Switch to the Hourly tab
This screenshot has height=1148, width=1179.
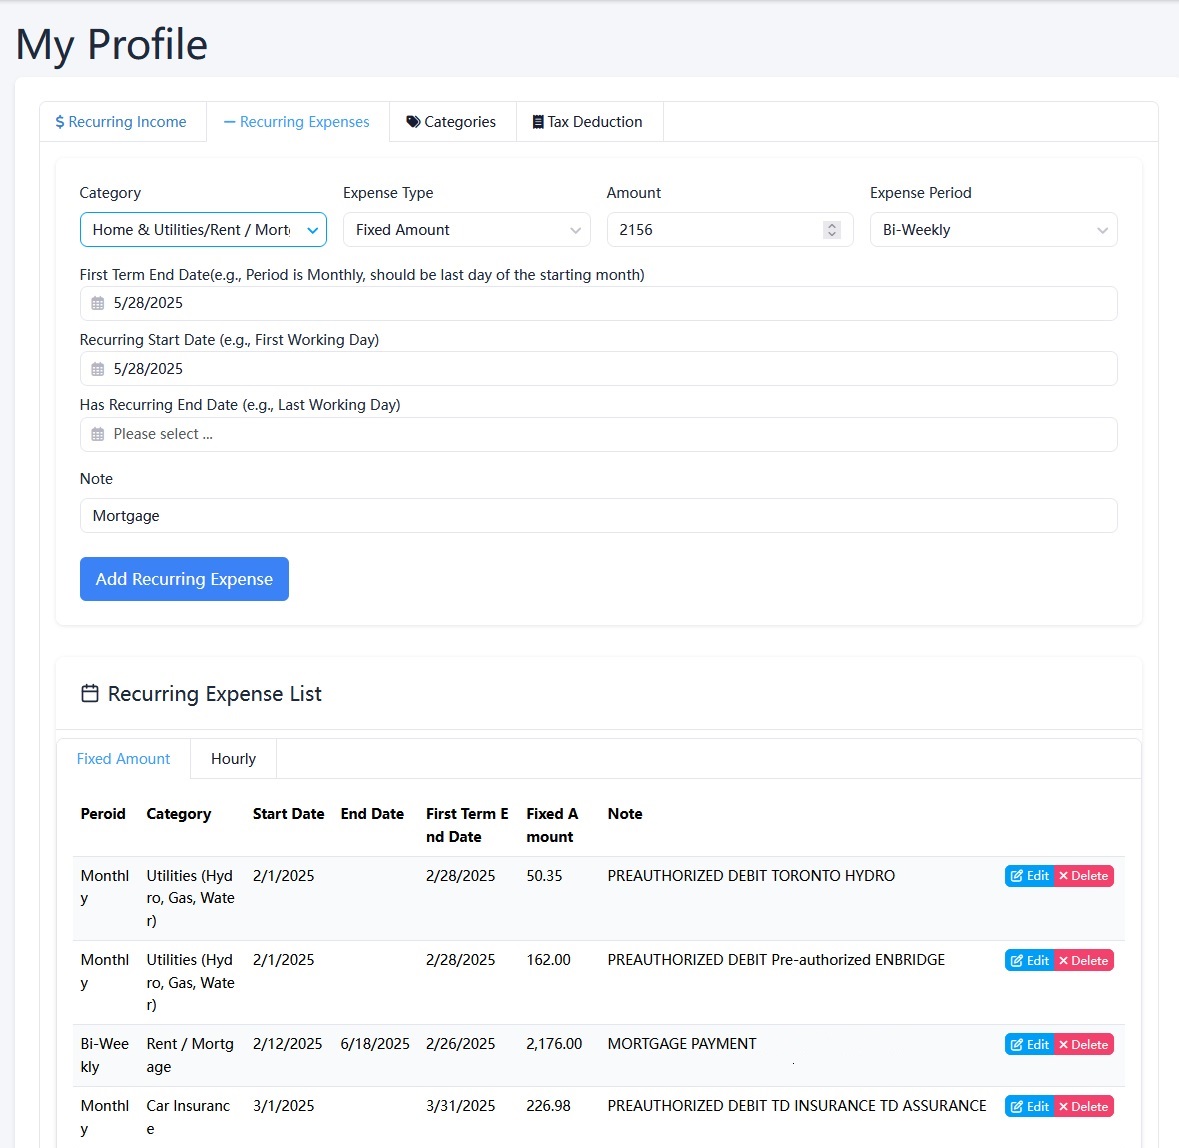[233, 758]
